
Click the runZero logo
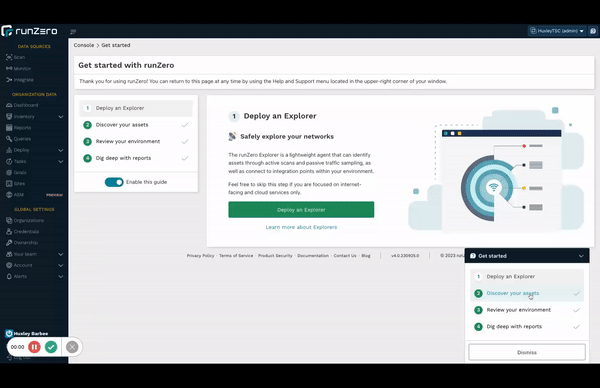(29, 31)
